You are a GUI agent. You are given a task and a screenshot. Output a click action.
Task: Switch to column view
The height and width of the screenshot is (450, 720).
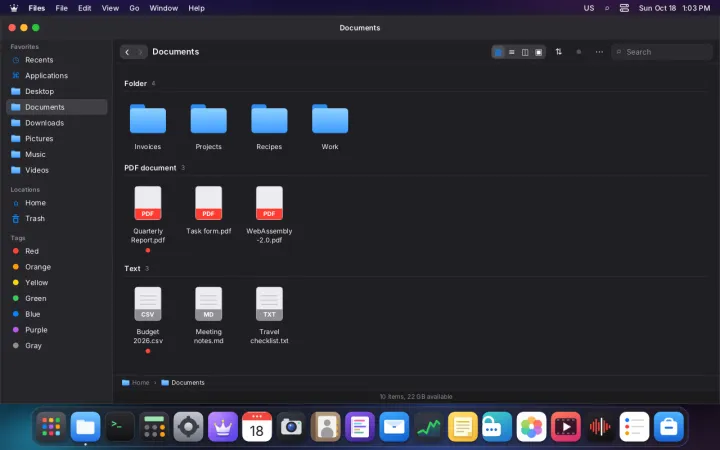[525, 52]
